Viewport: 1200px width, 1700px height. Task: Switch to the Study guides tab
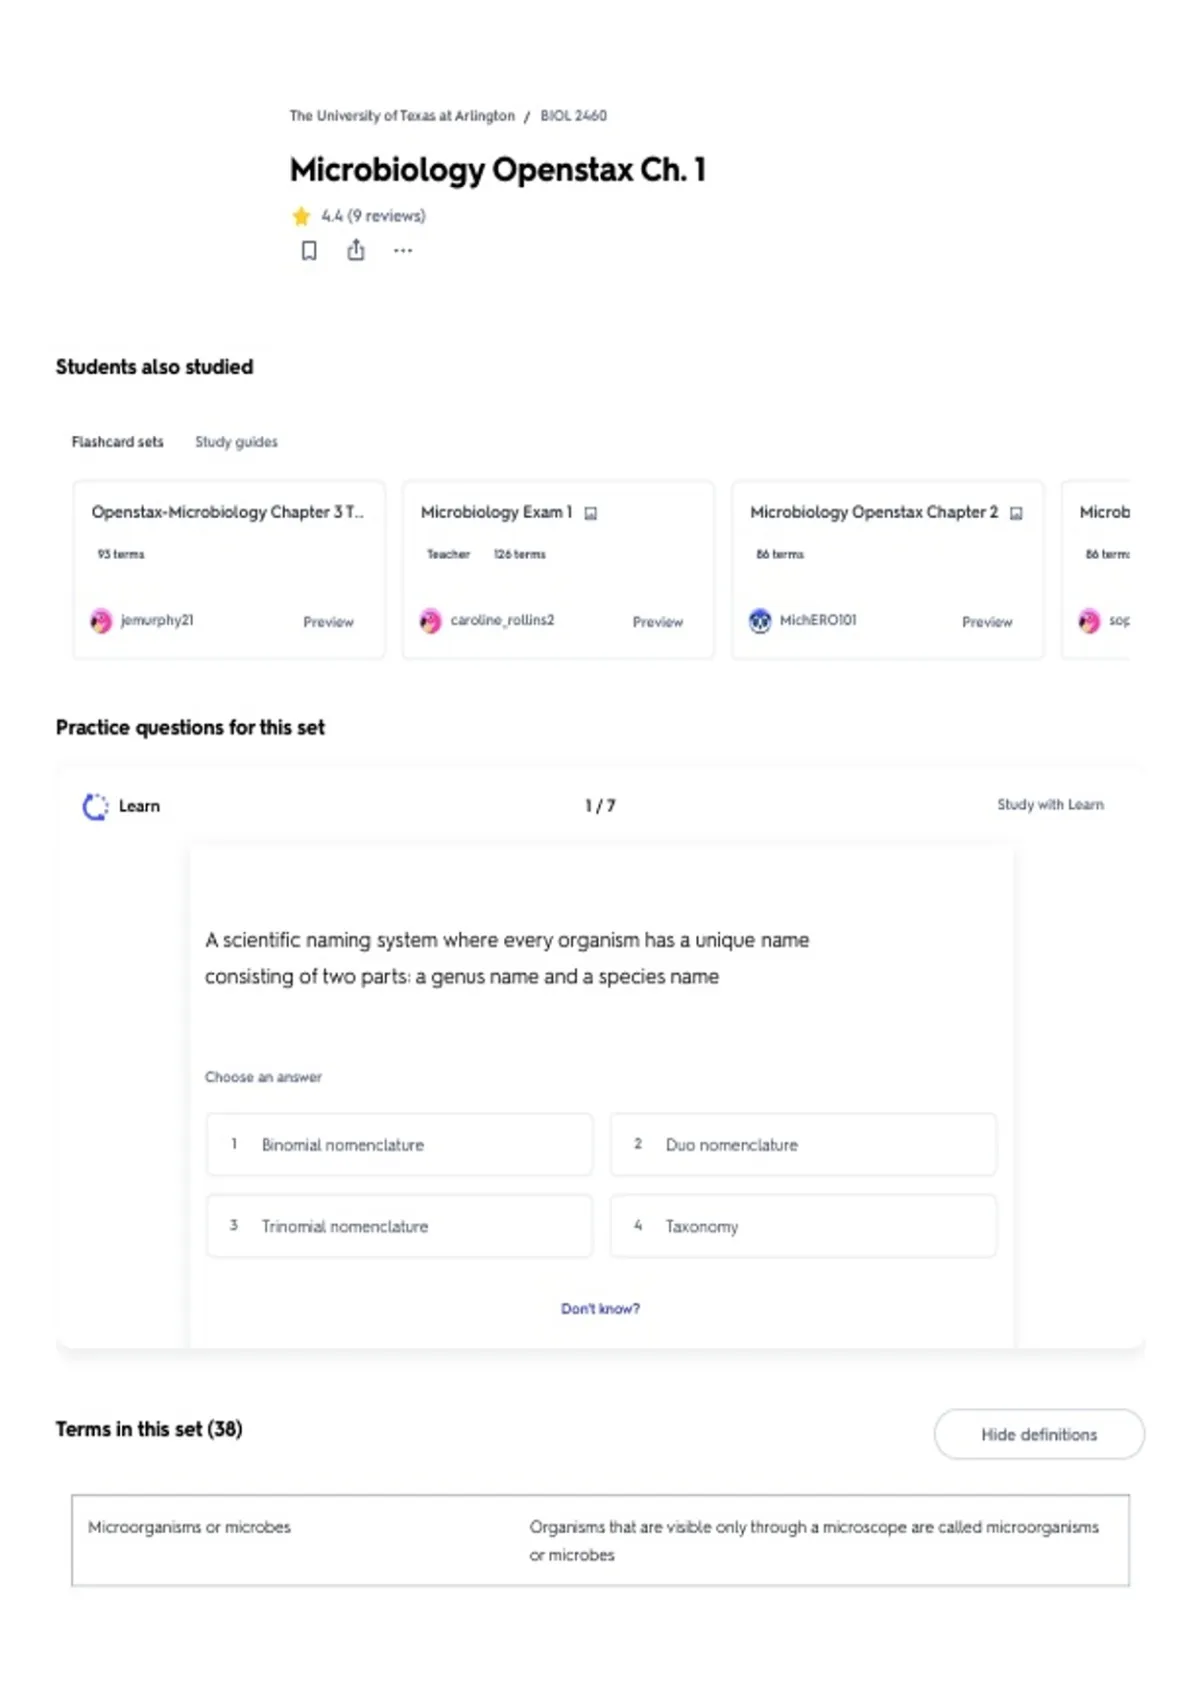236,441
